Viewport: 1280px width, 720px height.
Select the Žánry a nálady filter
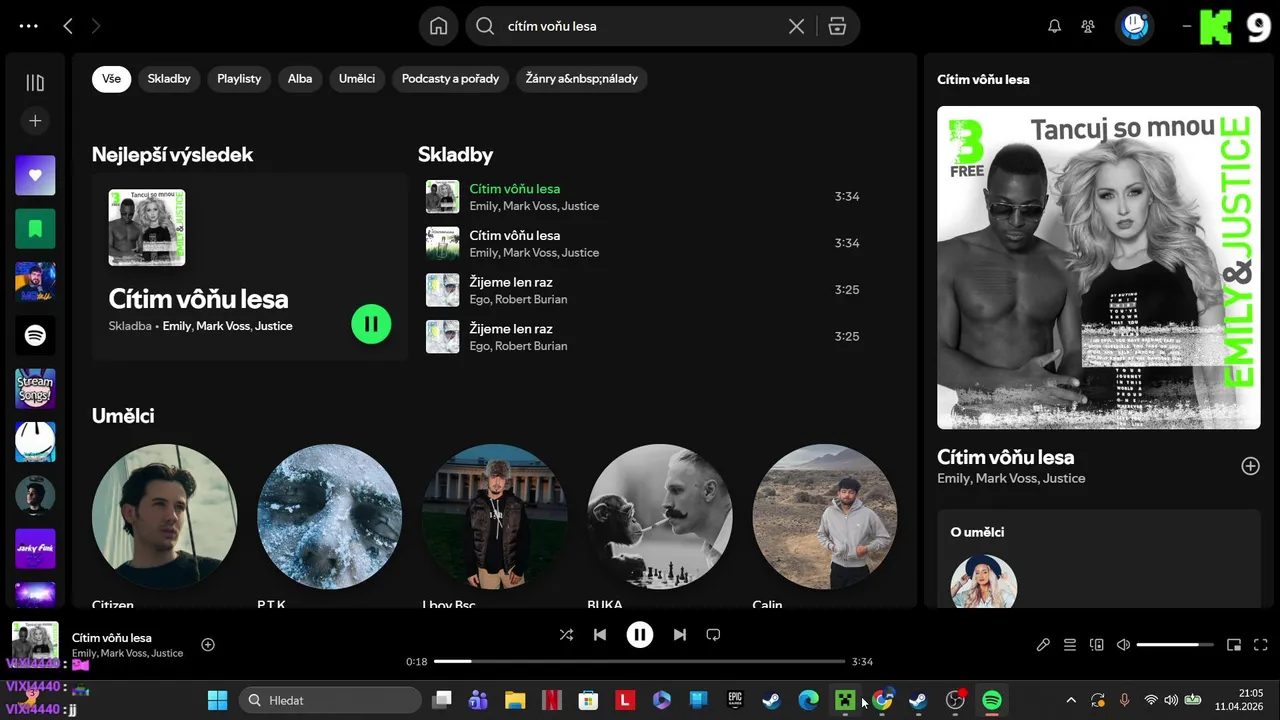click(x=581, y=79)
